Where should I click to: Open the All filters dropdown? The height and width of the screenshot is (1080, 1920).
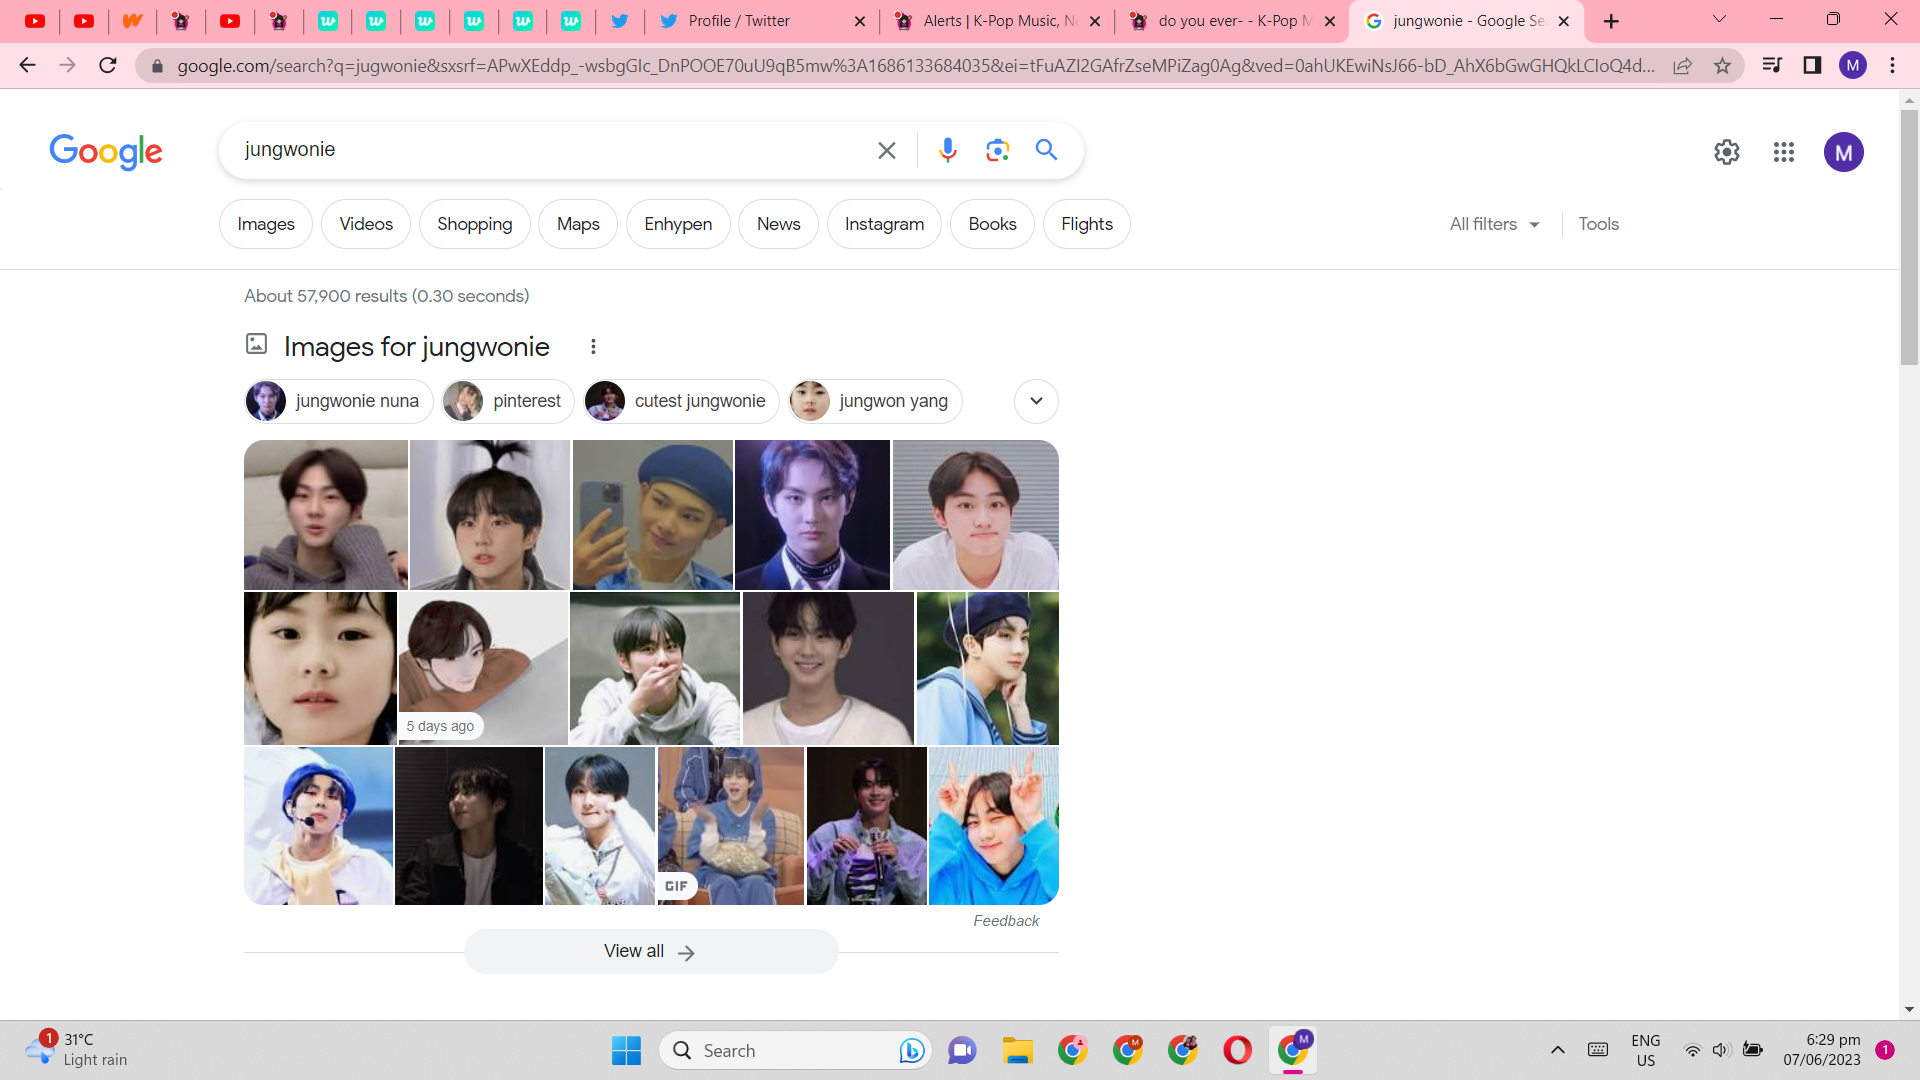[1495, 224]
